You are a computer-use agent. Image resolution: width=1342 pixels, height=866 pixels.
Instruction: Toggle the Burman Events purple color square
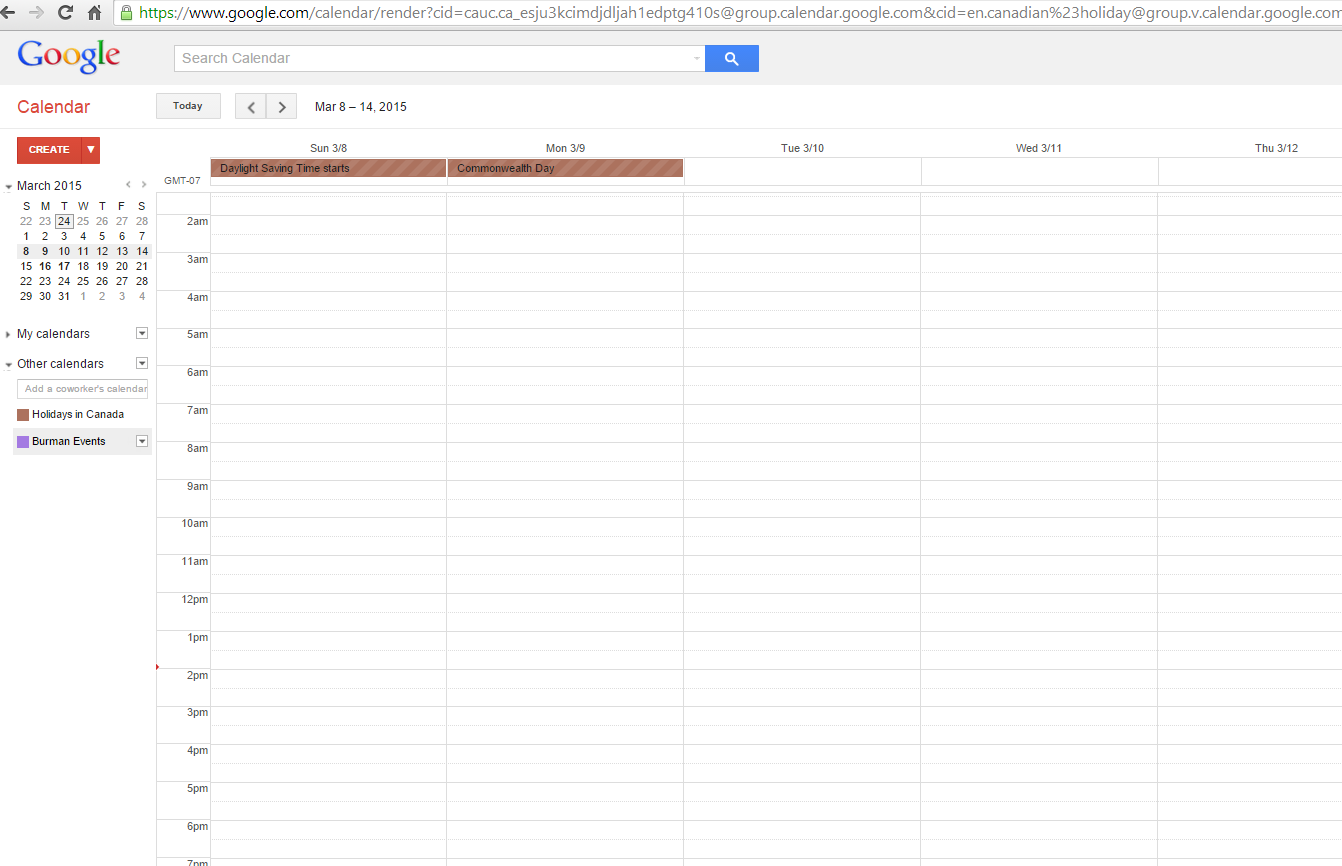pos(23,441)
